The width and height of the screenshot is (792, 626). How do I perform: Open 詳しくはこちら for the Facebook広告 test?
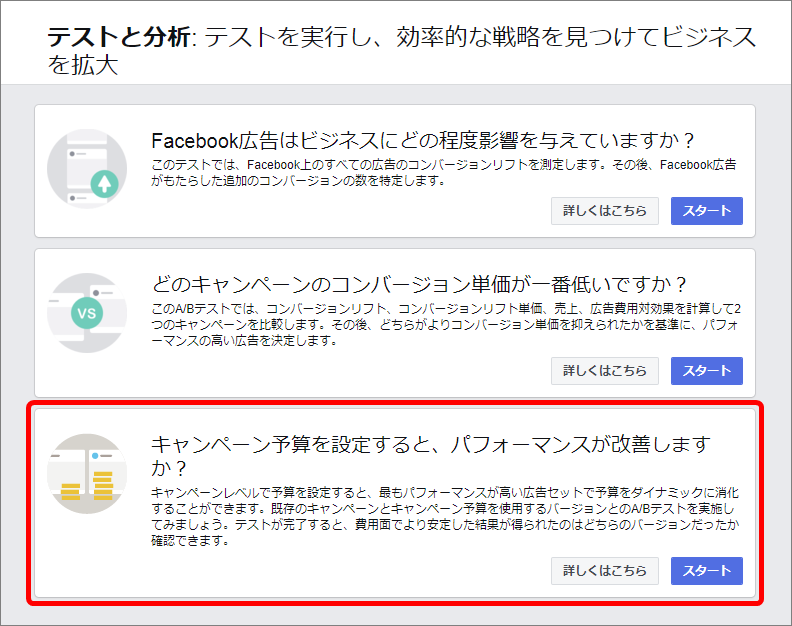click(605, 211)
